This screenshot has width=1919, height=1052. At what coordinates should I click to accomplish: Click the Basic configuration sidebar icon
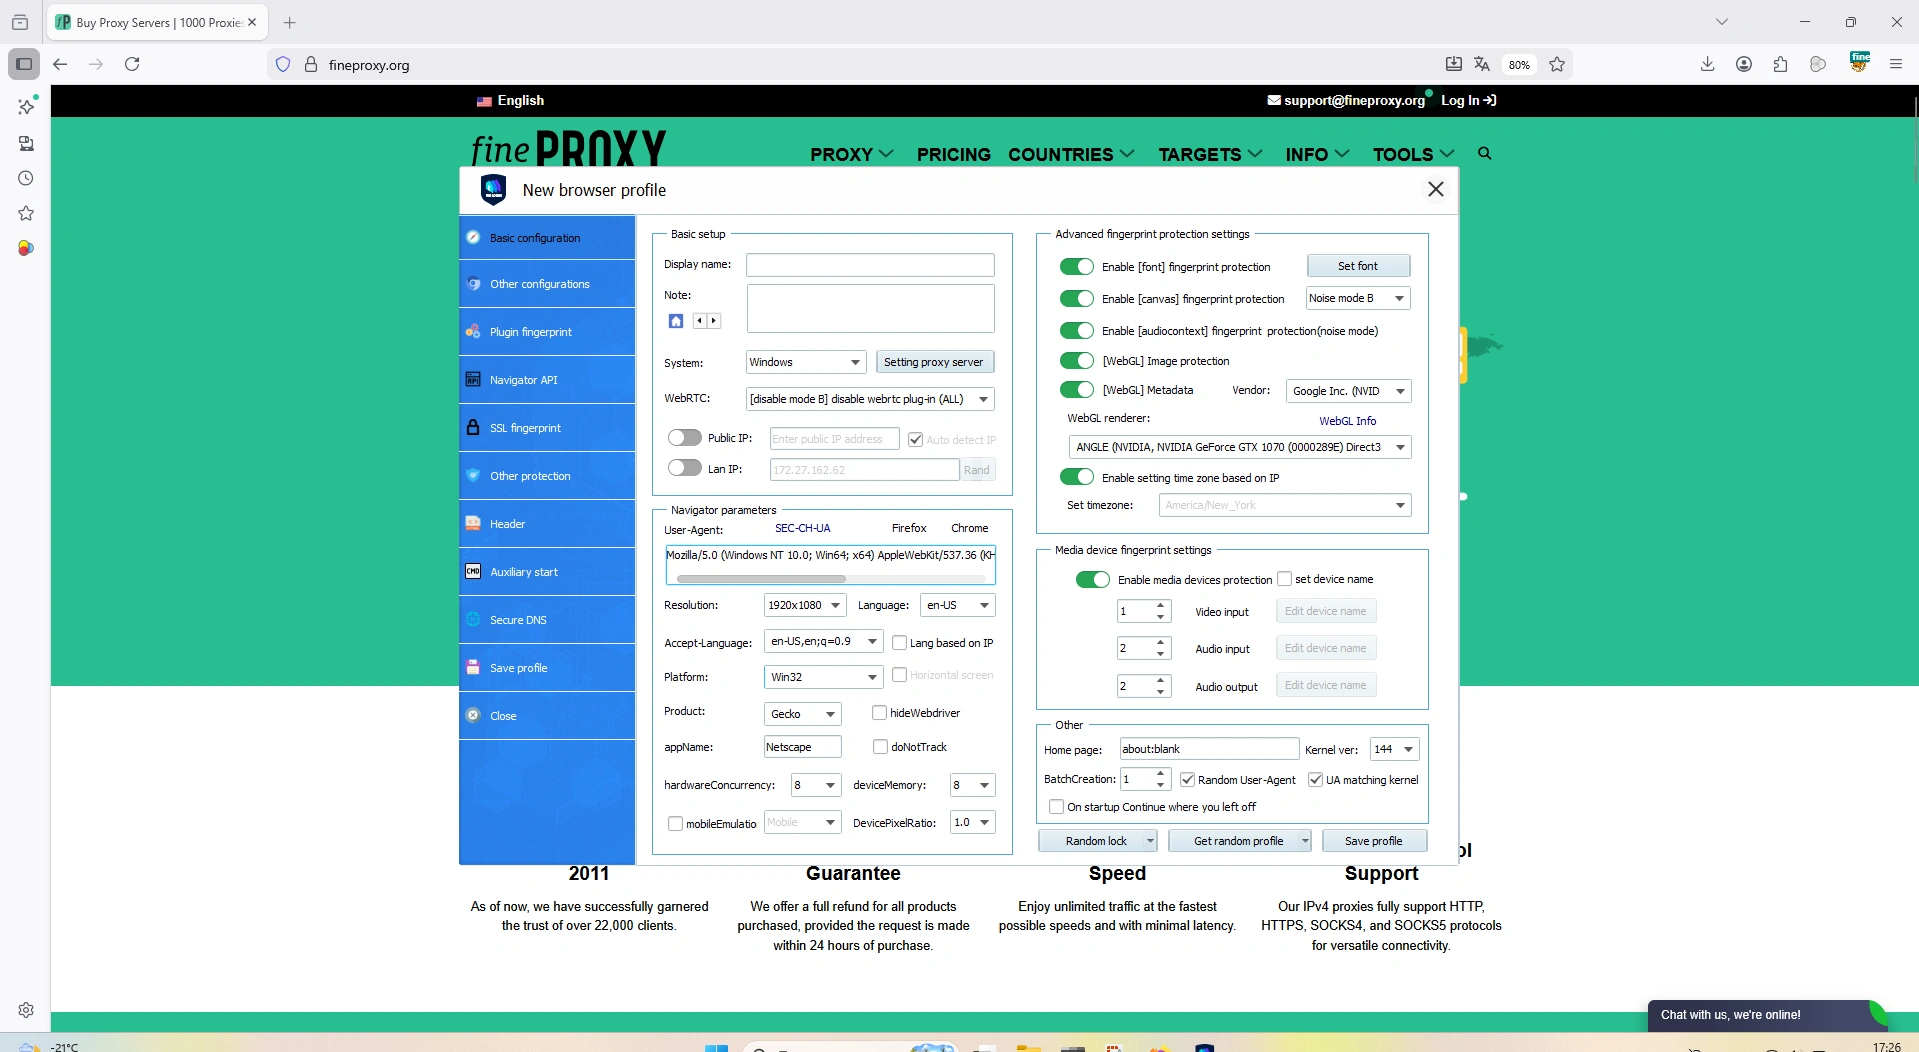pyautogui.click(x=473, y=237)
